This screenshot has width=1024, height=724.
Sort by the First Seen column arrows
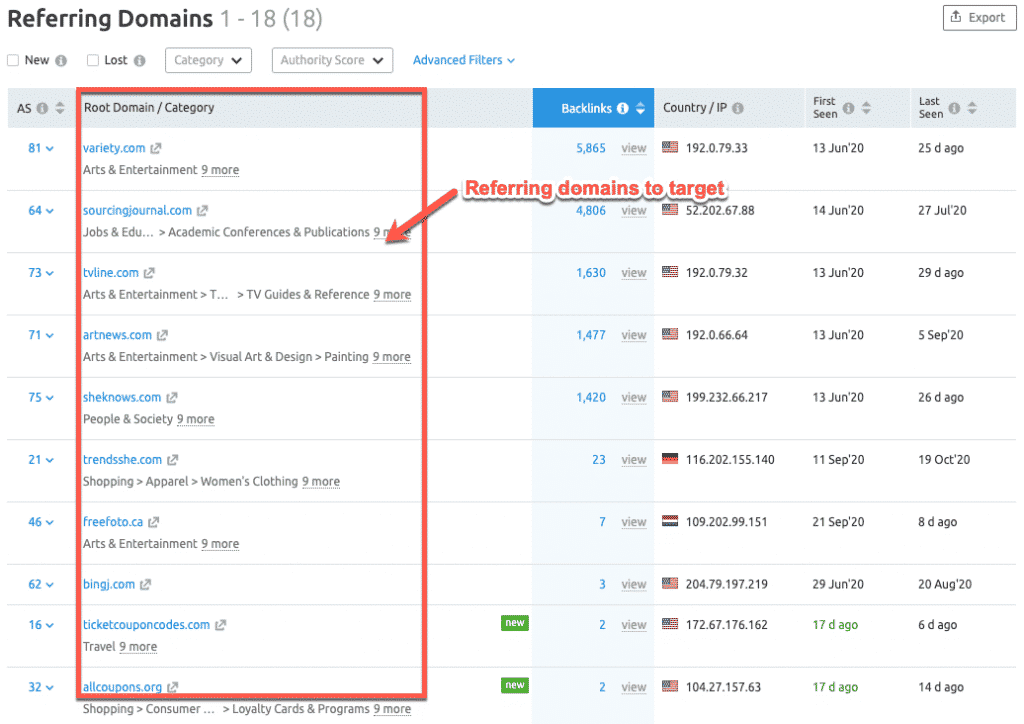pyautogui.click(x=866, y=108)
